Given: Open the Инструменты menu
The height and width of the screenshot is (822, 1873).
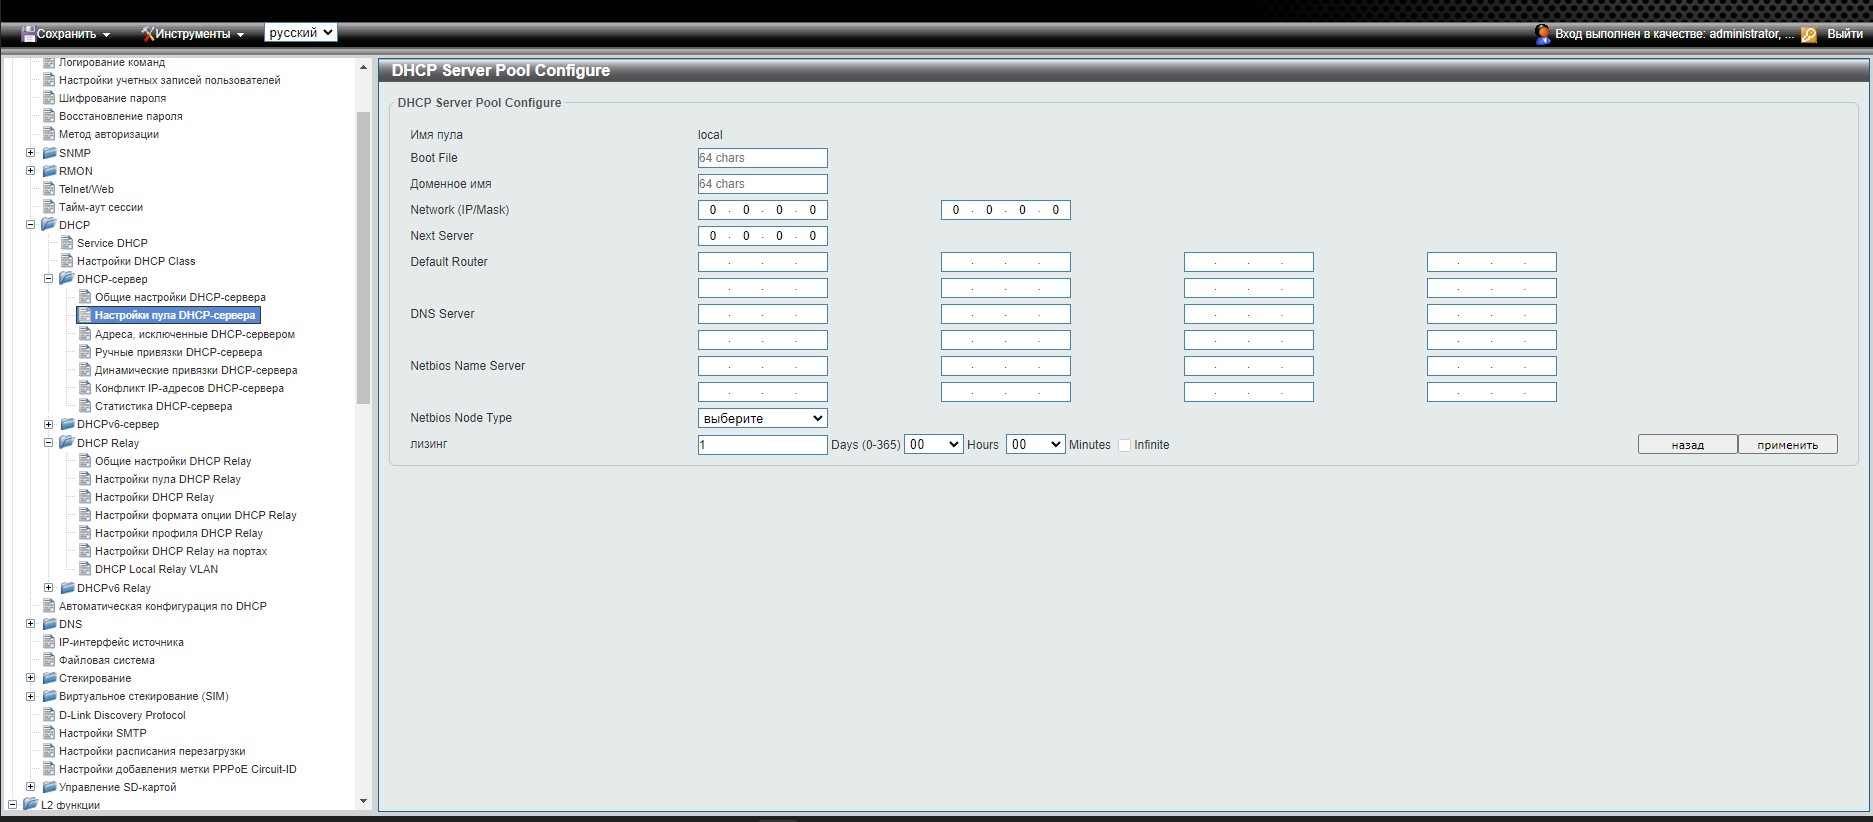Looking at the screenshot, I should pyautogui.click(x=192, y=34).
